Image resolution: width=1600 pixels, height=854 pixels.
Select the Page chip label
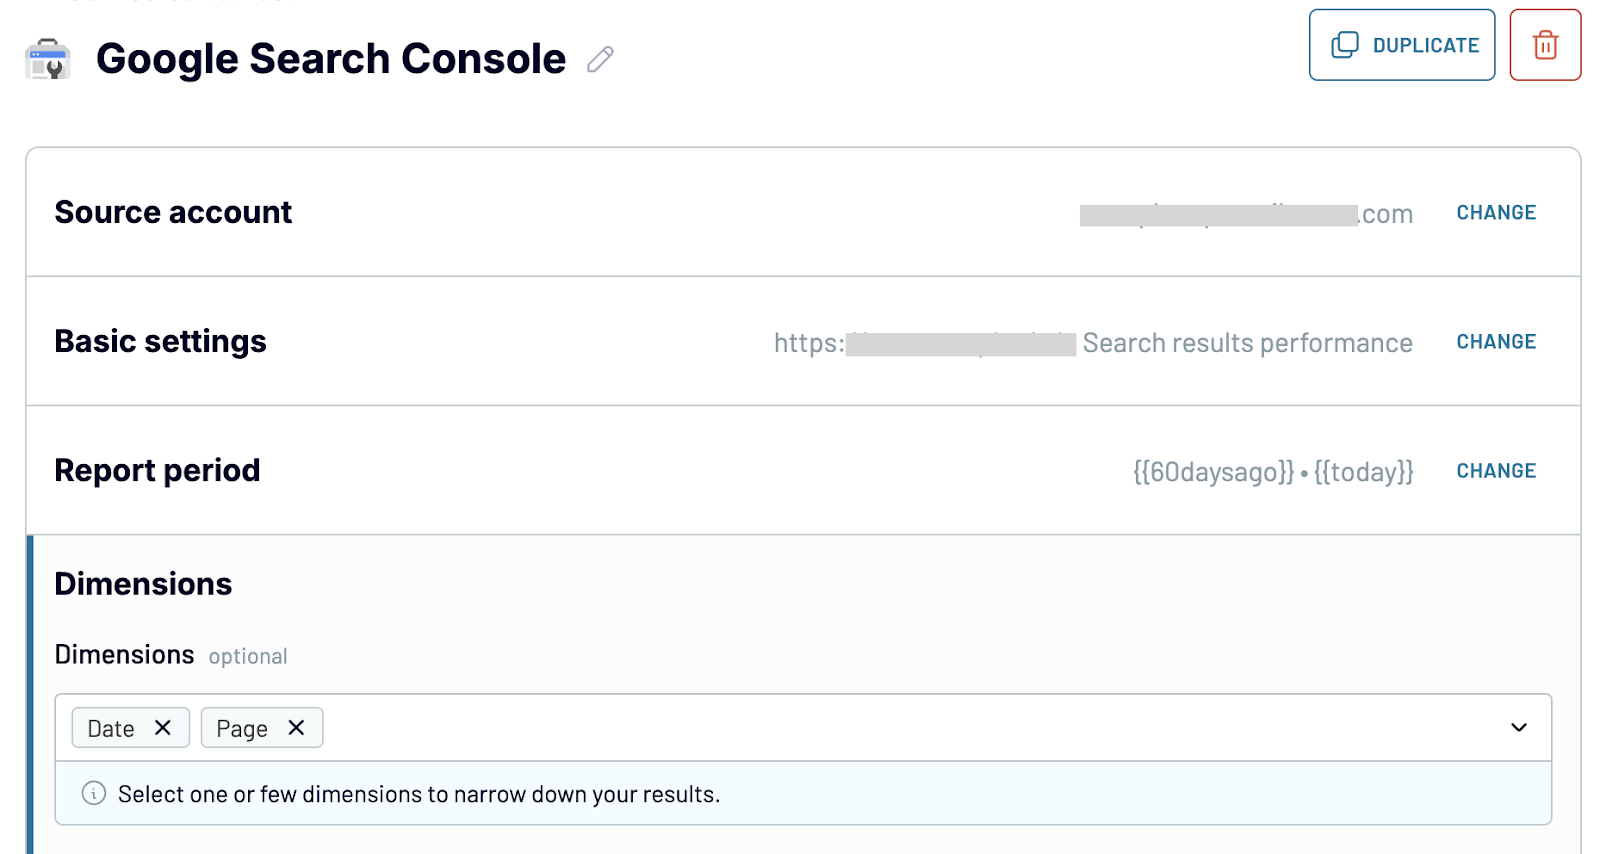242,729
